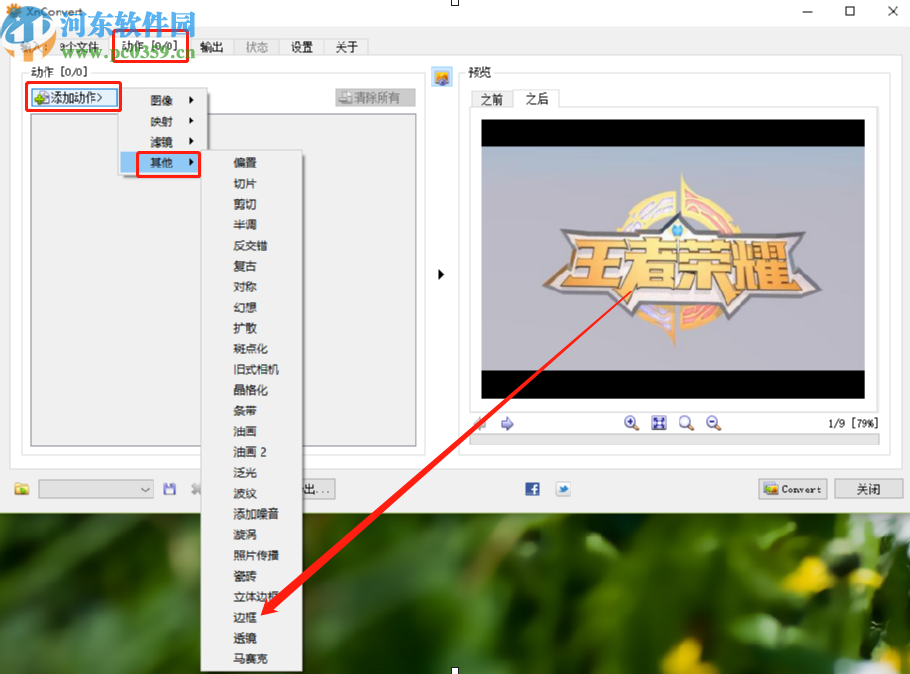Click the 关闭 button at bottom right
The height and width of the screenshot is (674, 910).
868,489
